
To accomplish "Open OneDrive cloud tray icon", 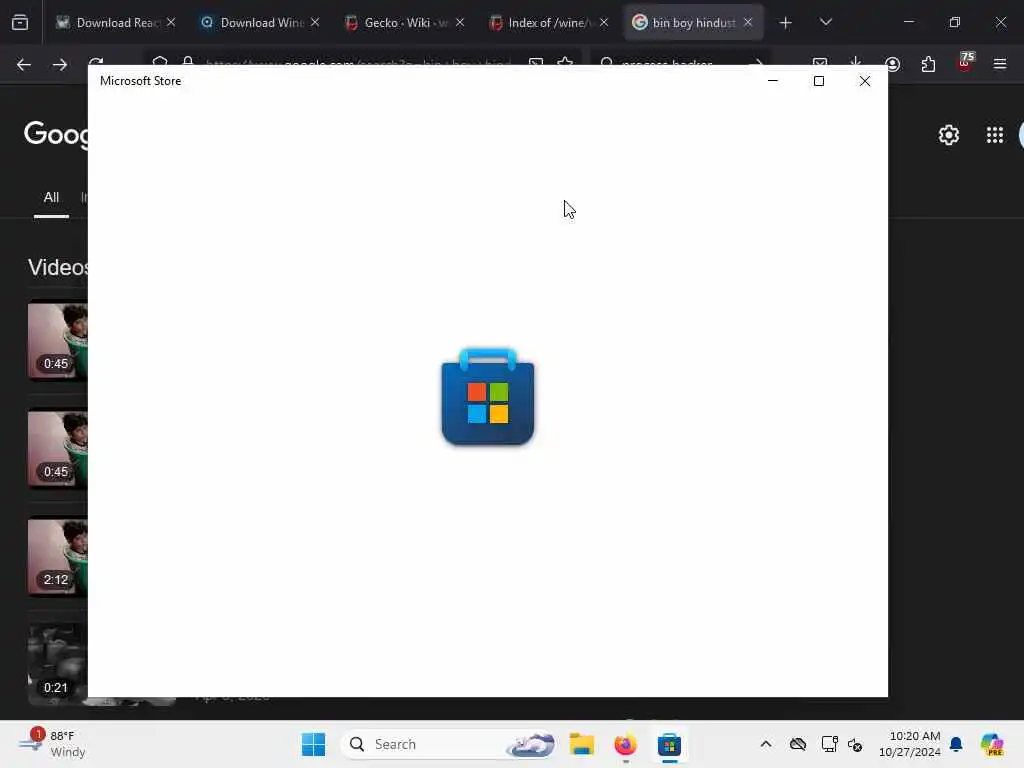I will pyautogui.click(x=797, y=744).
